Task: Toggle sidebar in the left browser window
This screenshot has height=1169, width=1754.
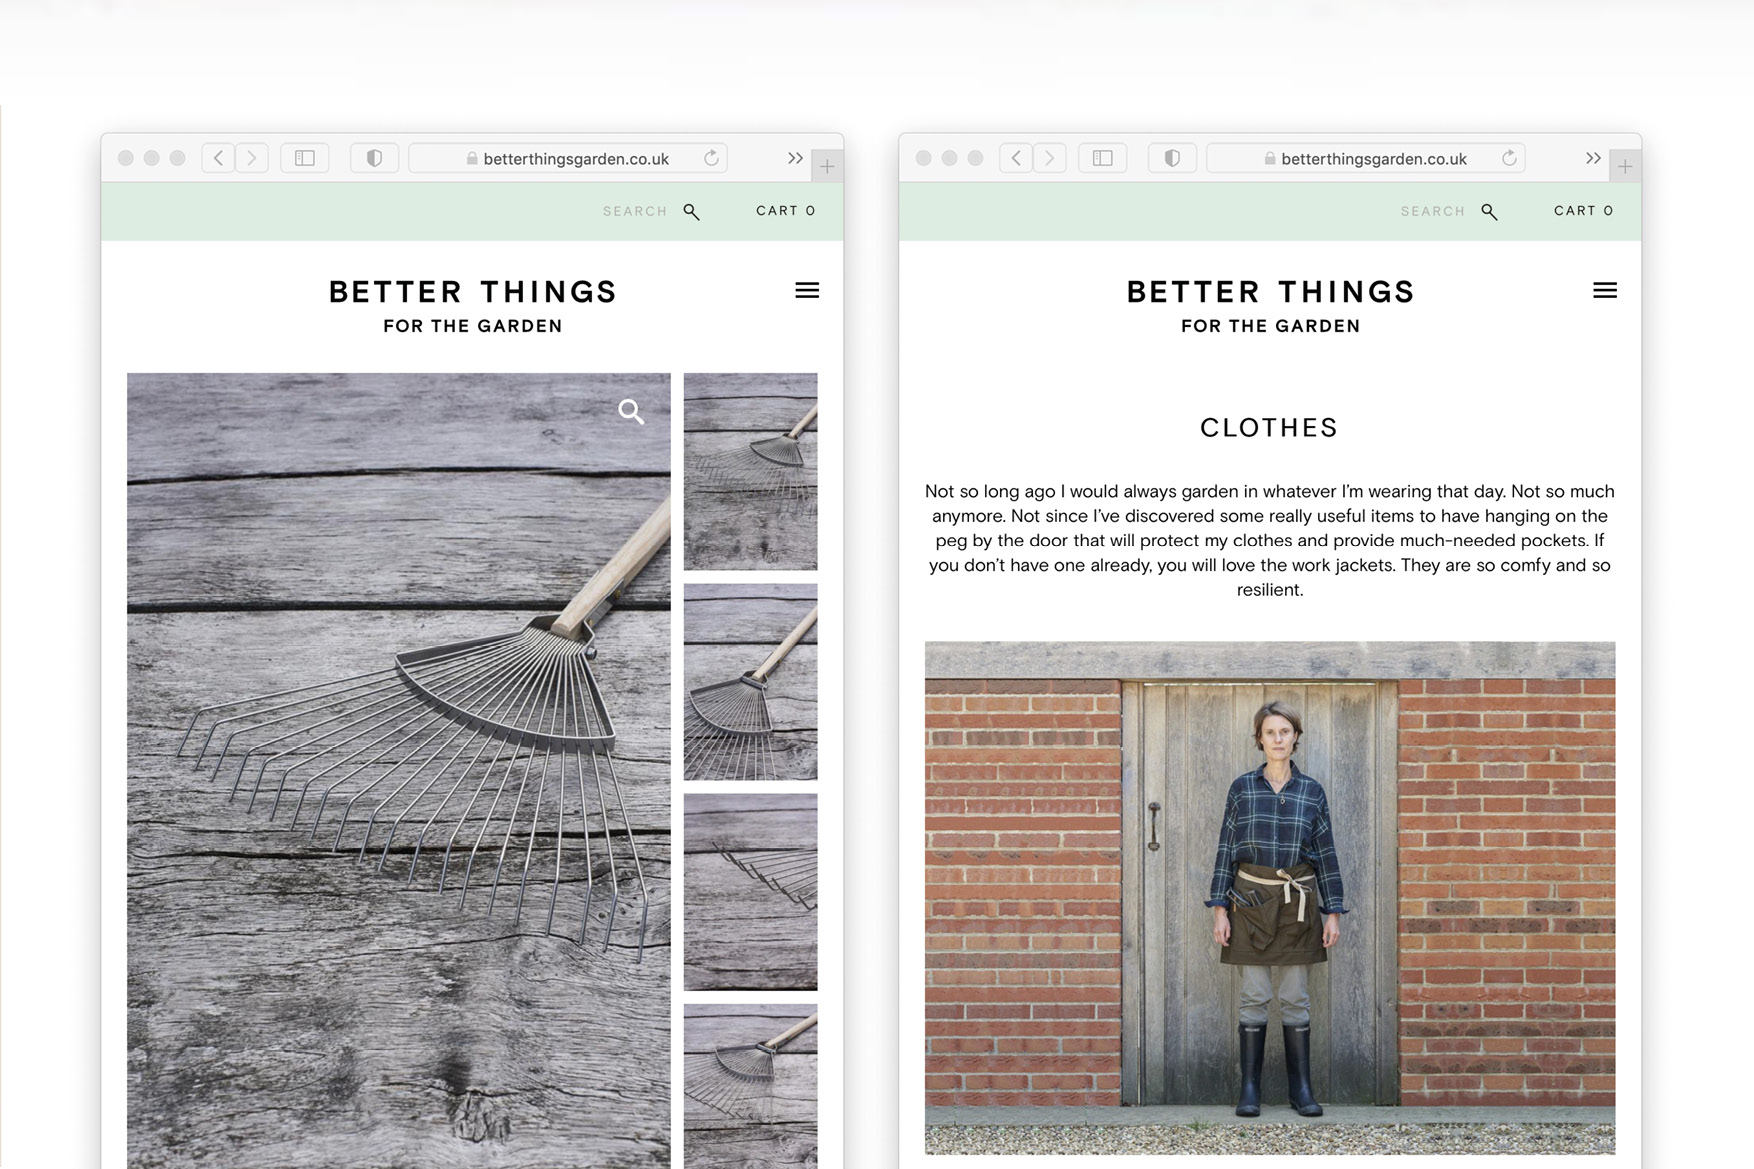Action: pyautogui.click(x=305, y=158)
